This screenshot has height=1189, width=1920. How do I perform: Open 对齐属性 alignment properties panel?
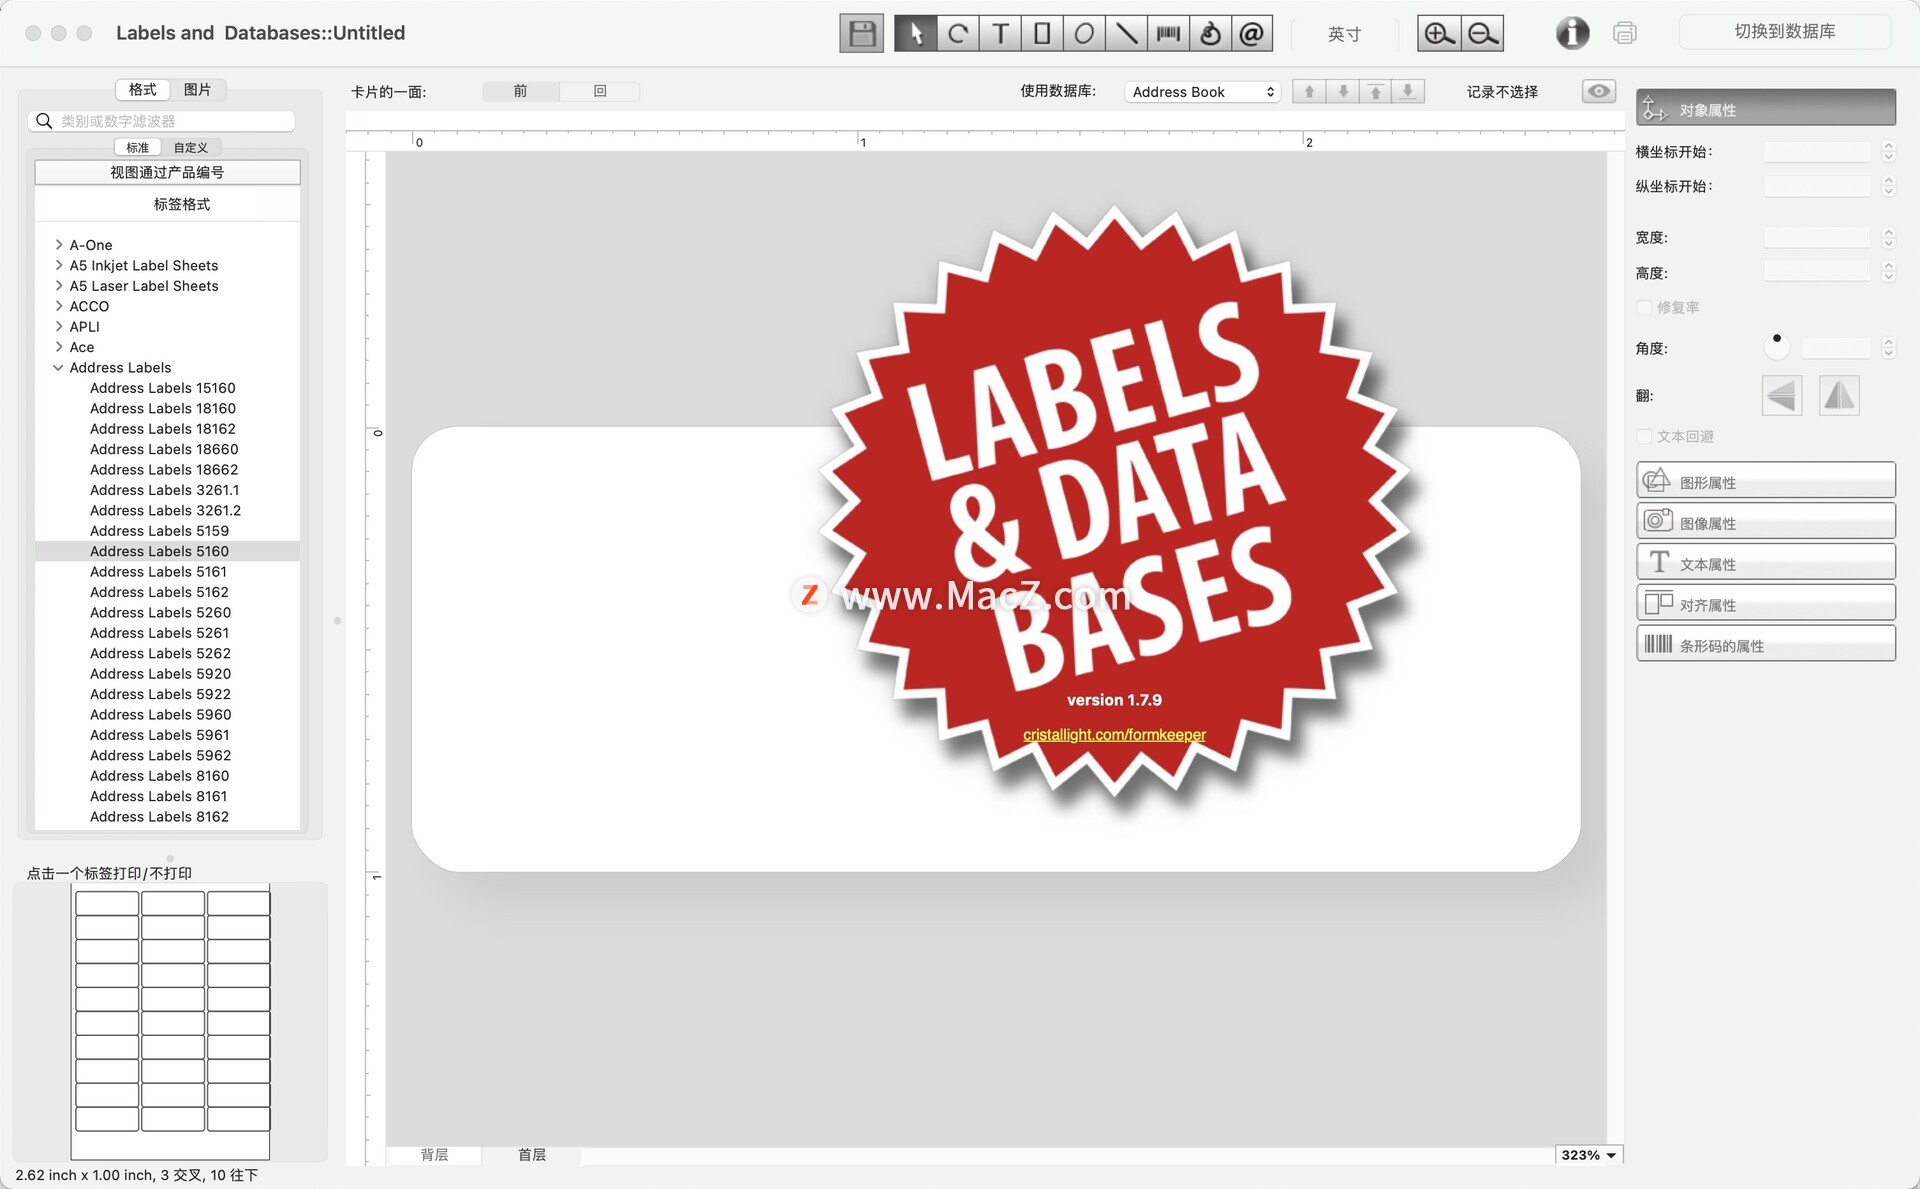pos(1766,603)
